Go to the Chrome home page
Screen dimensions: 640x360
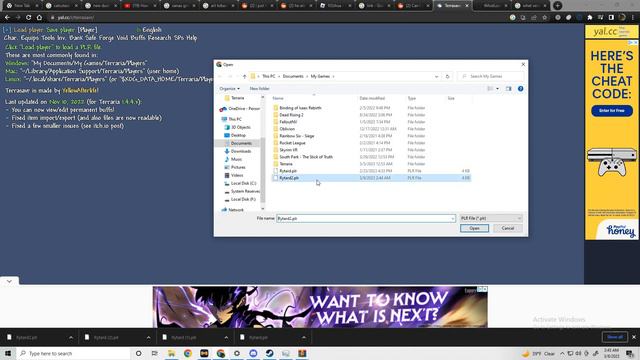(39, 18)
